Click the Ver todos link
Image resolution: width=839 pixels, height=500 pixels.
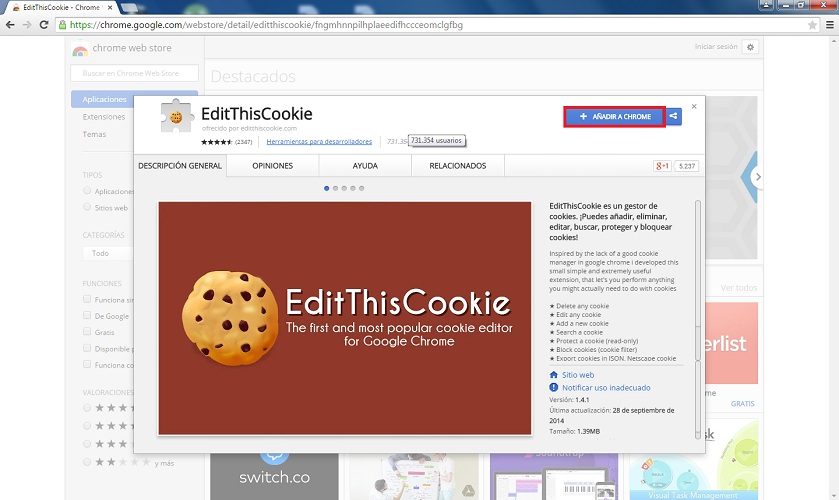point(738,288)
